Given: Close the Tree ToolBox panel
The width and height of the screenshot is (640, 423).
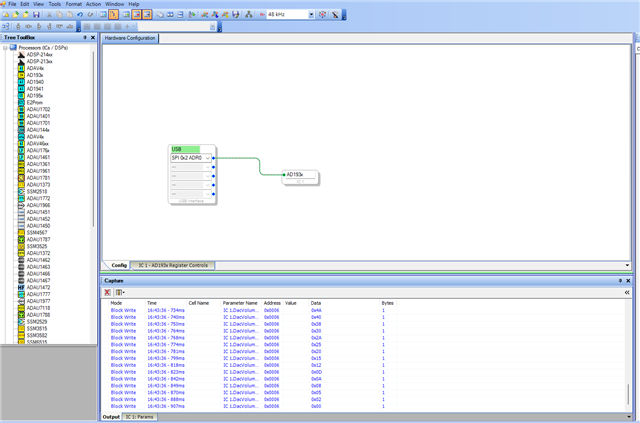Looking at the screenshot, I should (x=93, y=38).
